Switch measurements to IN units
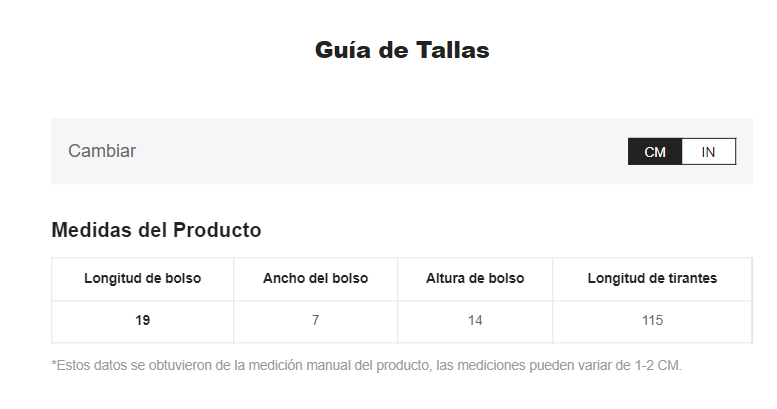777x409 pixels. pyautogui.click(x=709, y=152)
